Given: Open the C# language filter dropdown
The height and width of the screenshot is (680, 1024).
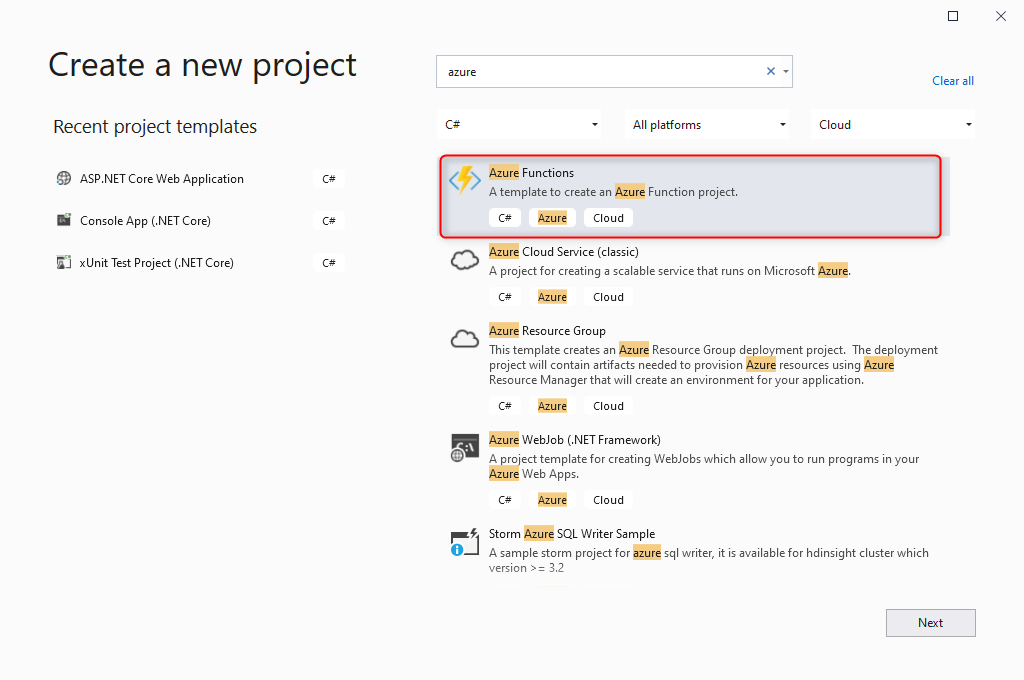Looking at the screenshot, I should pos(519,123).
